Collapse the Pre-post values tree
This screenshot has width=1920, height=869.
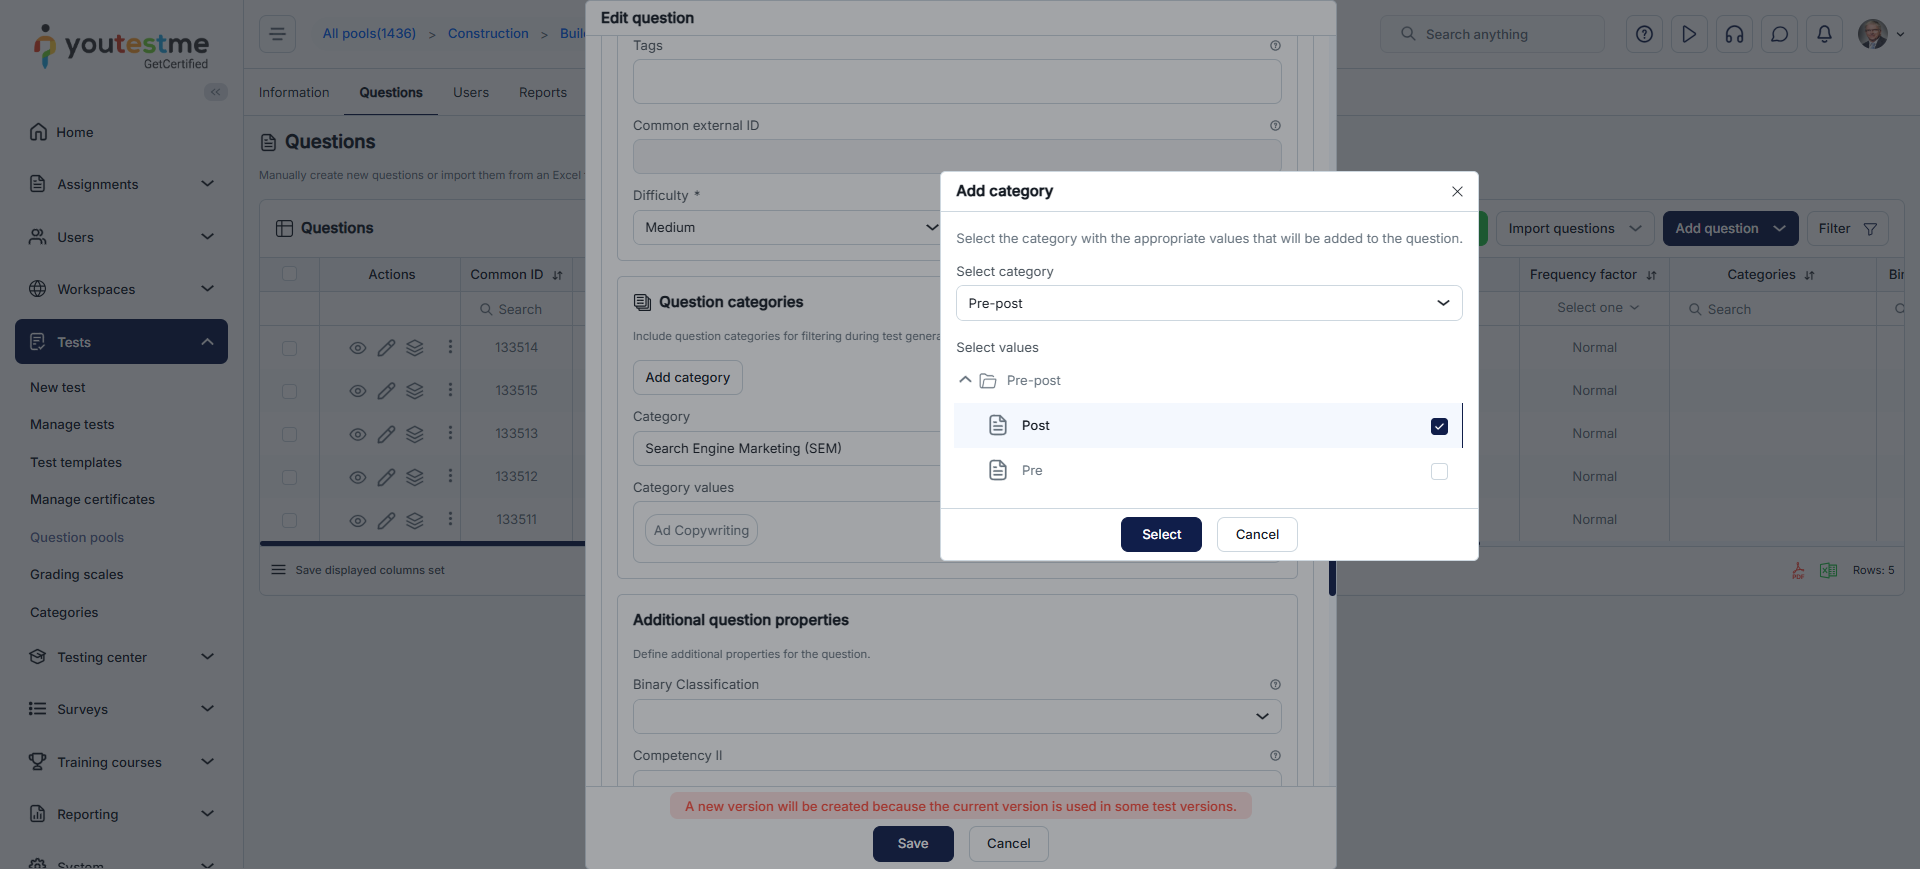point(965,380)
